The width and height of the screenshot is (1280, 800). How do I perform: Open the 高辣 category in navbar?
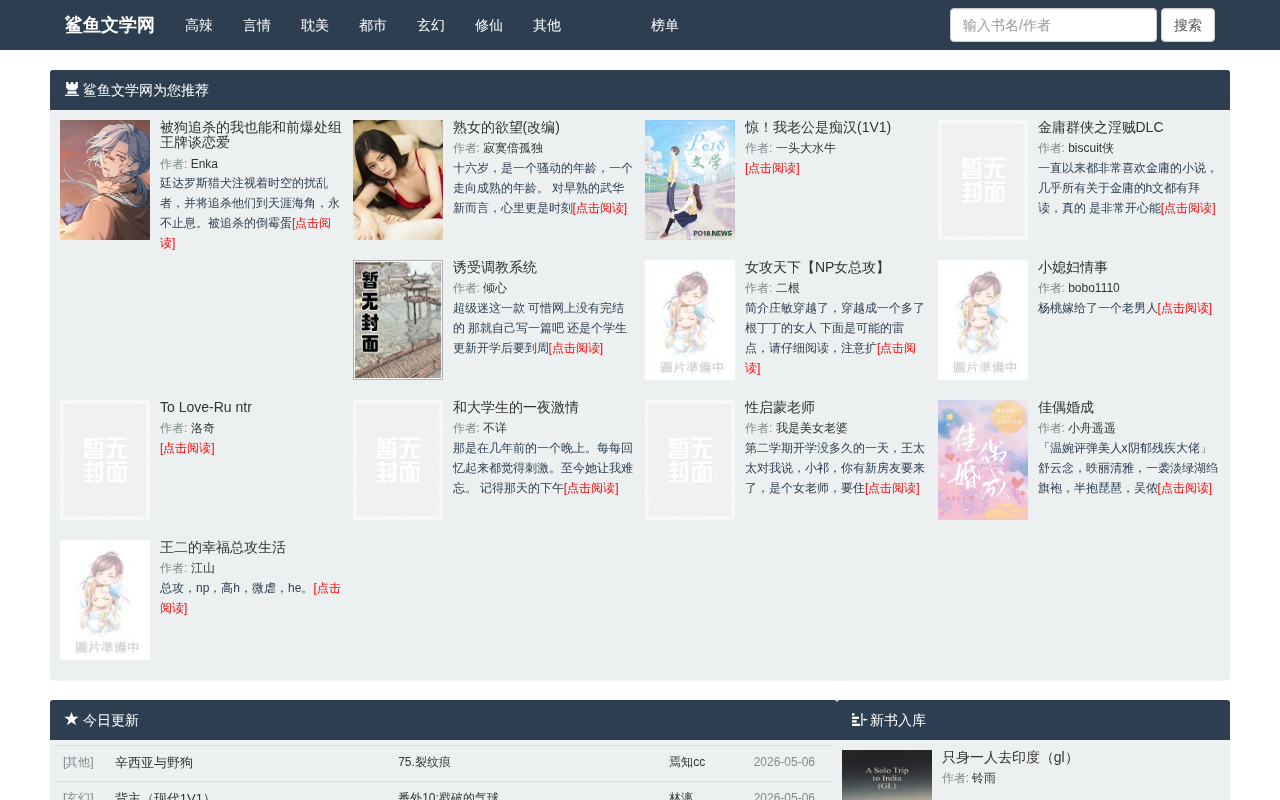[199, 25]
